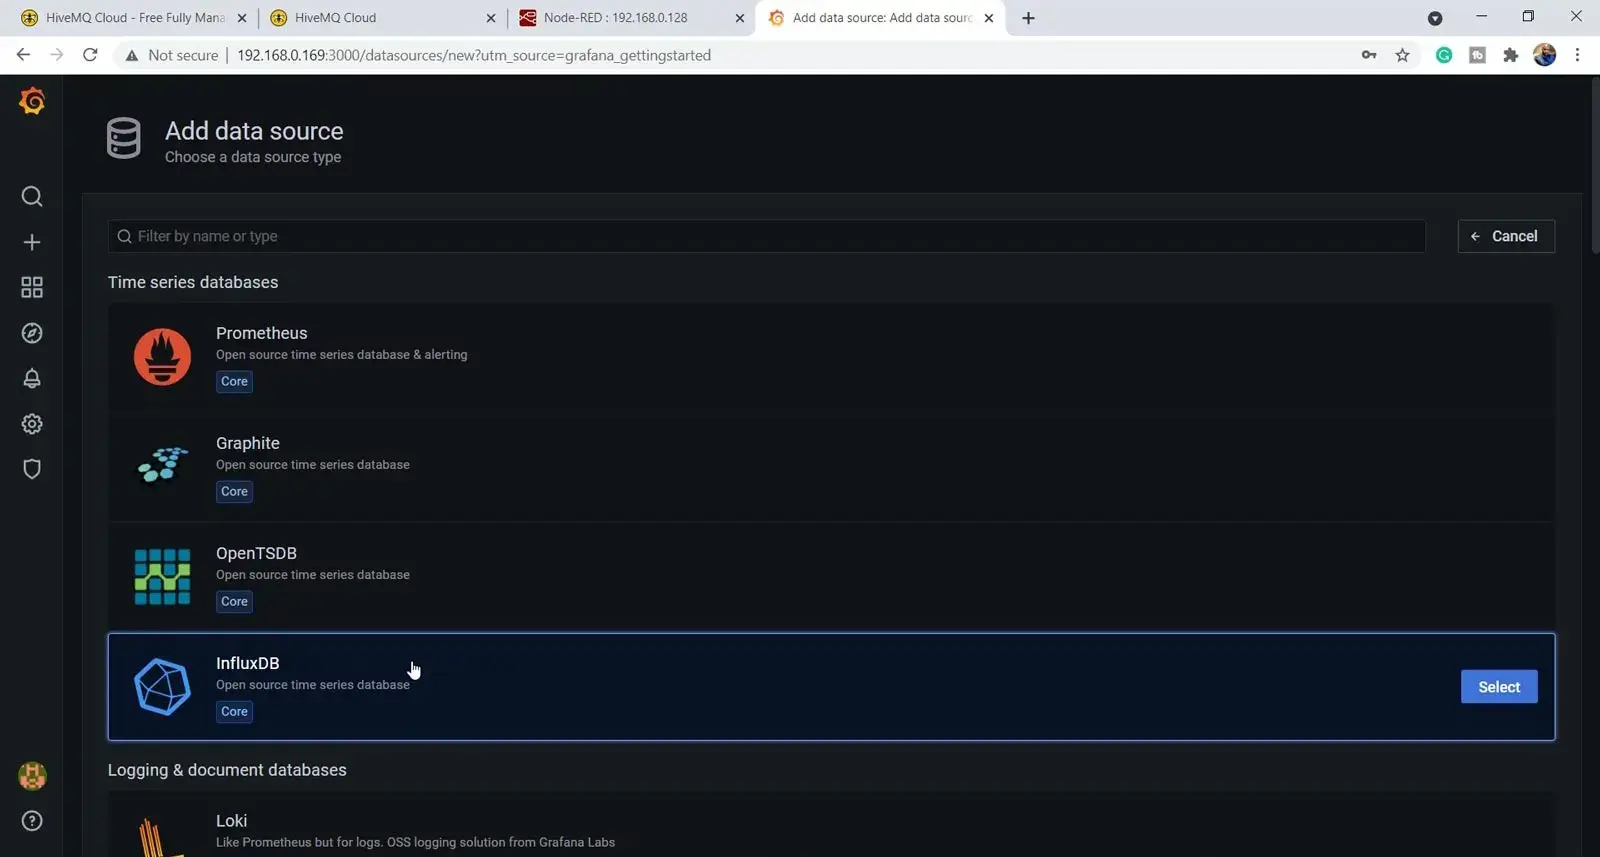Click the browser back arrow
The image size is (1600, 857).
23,55
